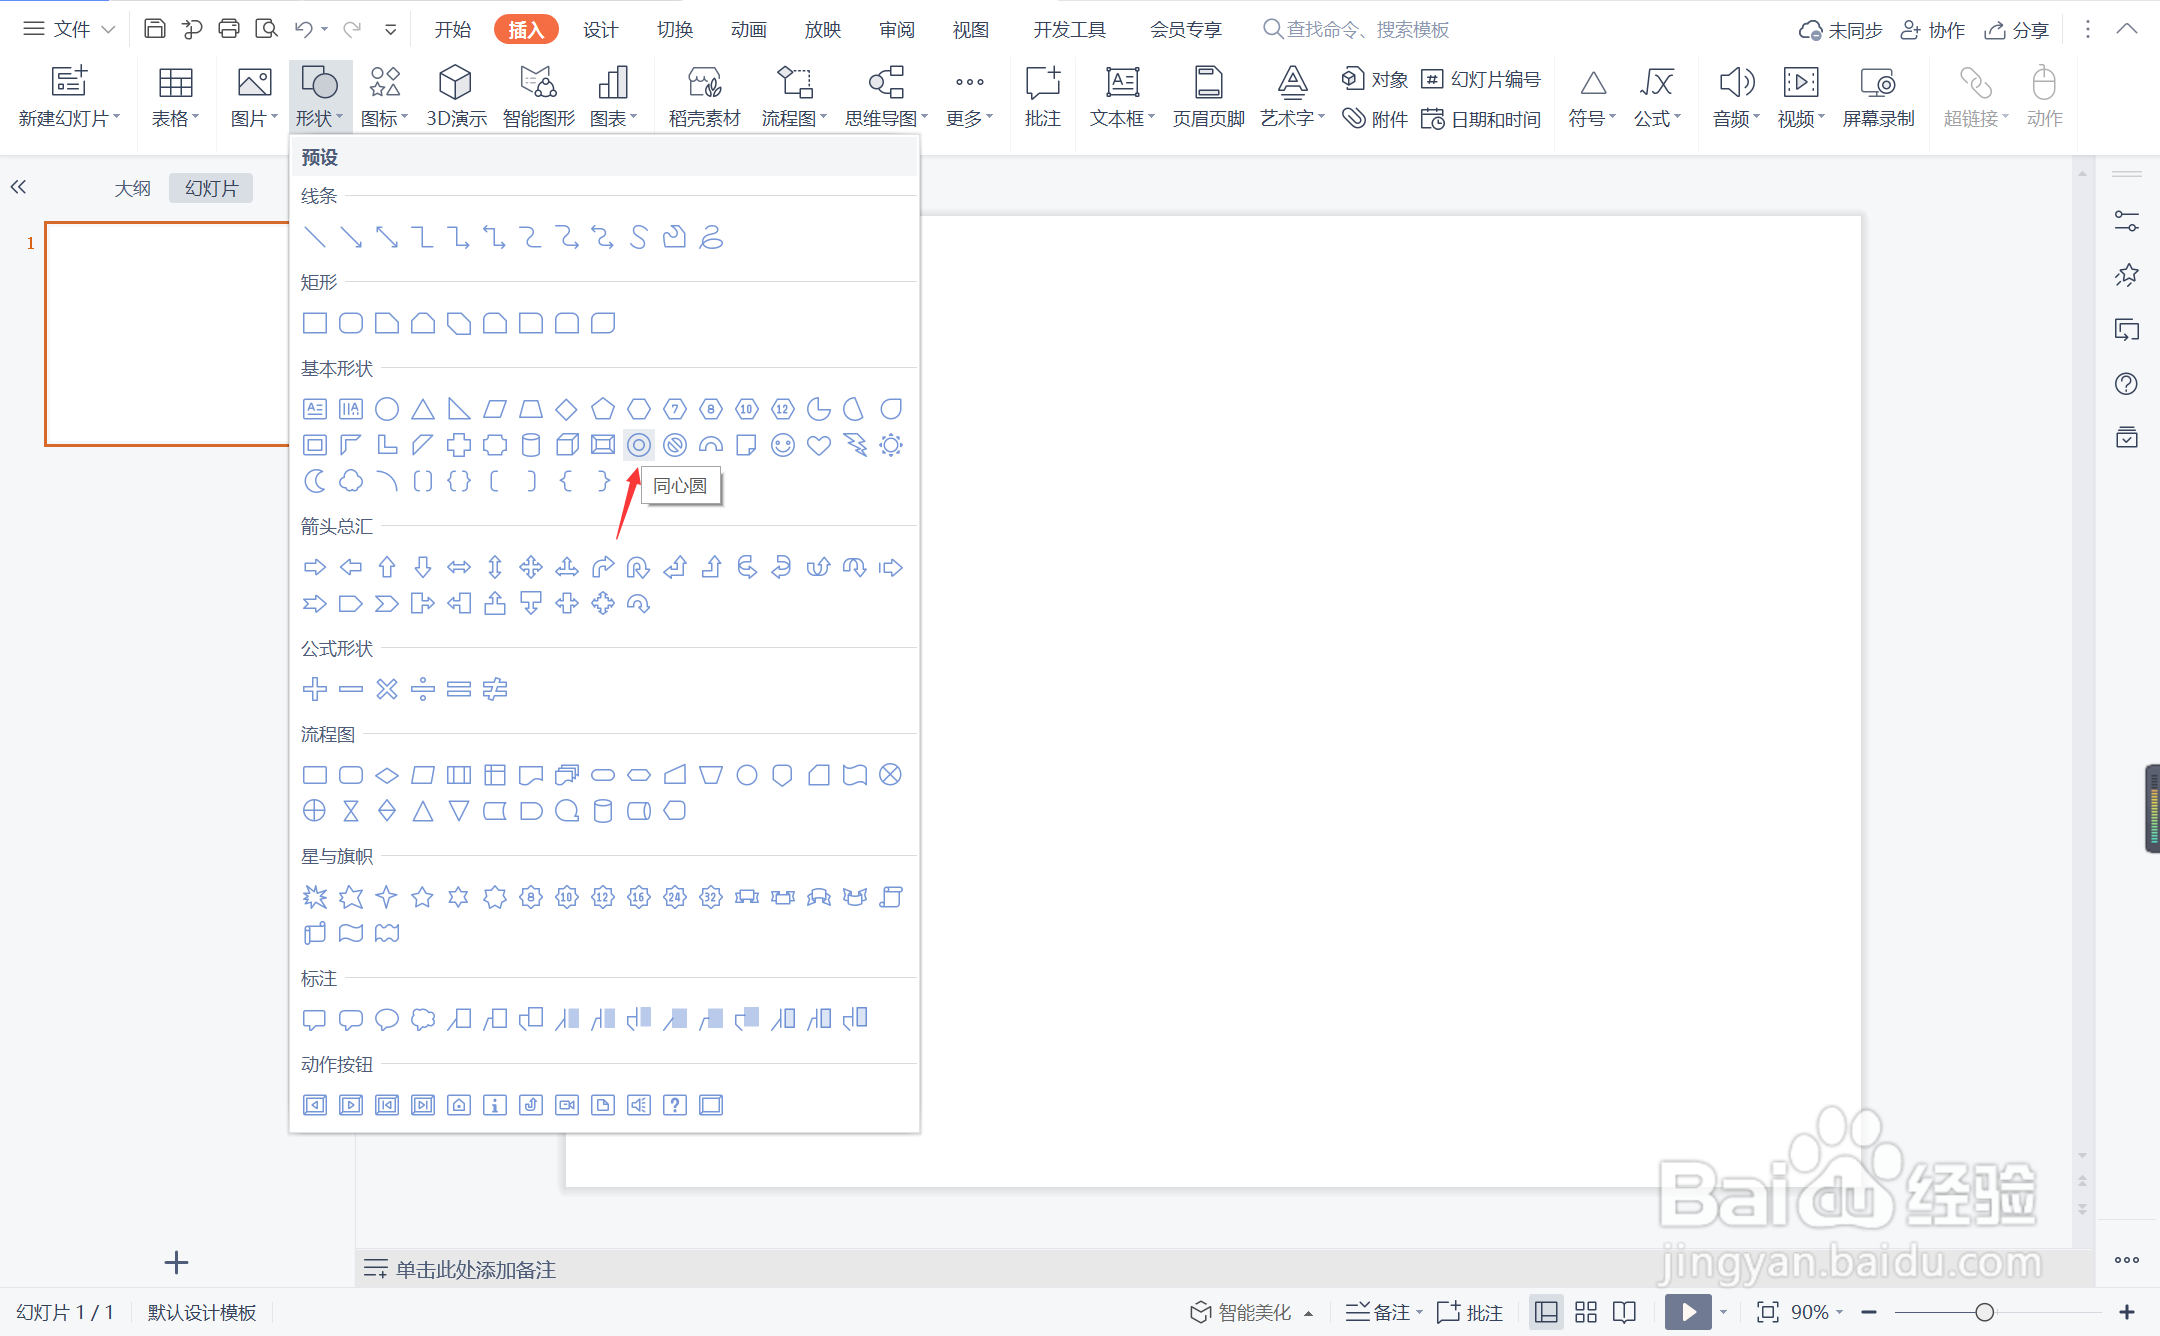The height and width of the screenshot is (1336, 2160).
Task: Click the zoom in plus button
Action: 2127,1312
